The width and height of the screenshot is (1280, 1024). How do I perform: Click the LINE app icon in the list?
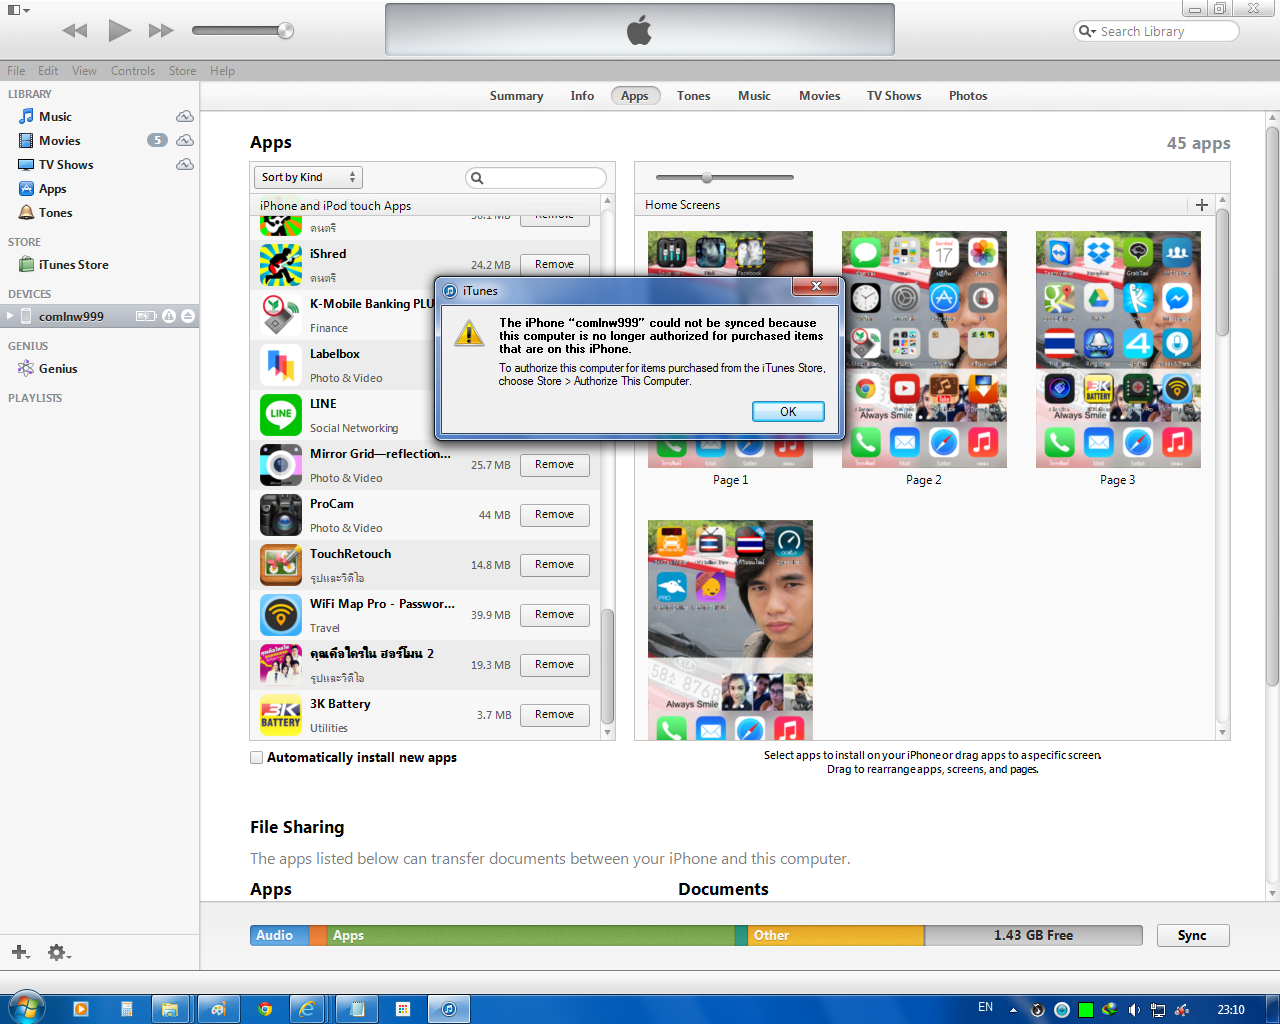coord(281,415)
